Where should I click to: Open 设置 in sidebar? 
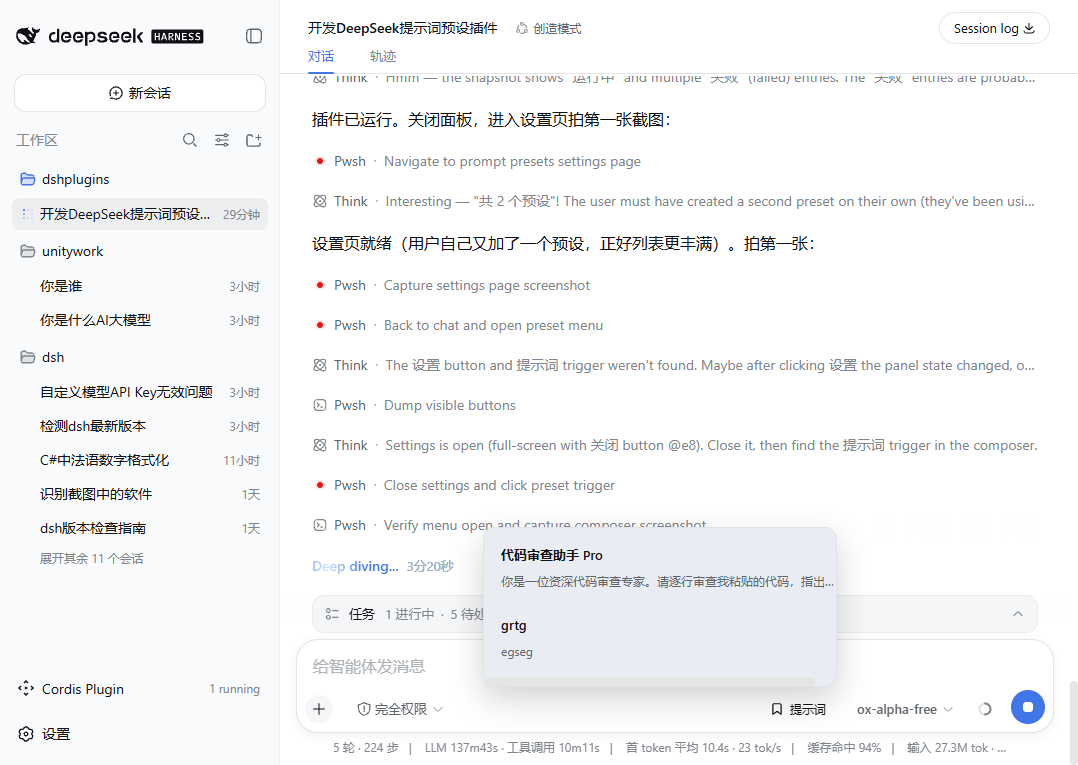click(140, 733)
